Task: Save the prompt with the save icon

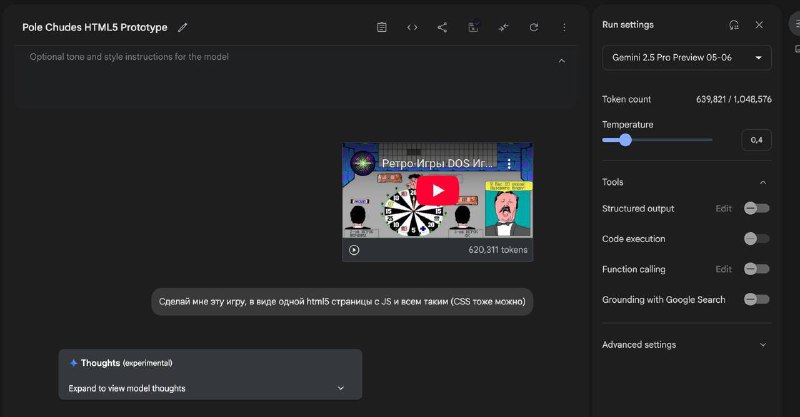Action: [x=473, y=27]
